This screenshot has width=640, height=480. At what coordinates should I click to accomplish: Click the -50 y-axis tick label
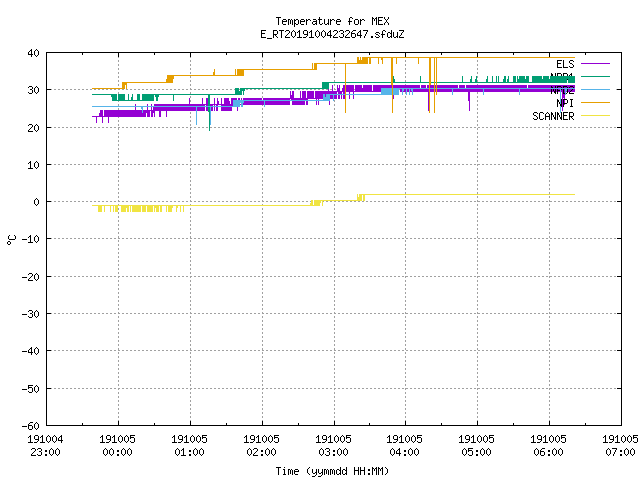tap(31, 389)
